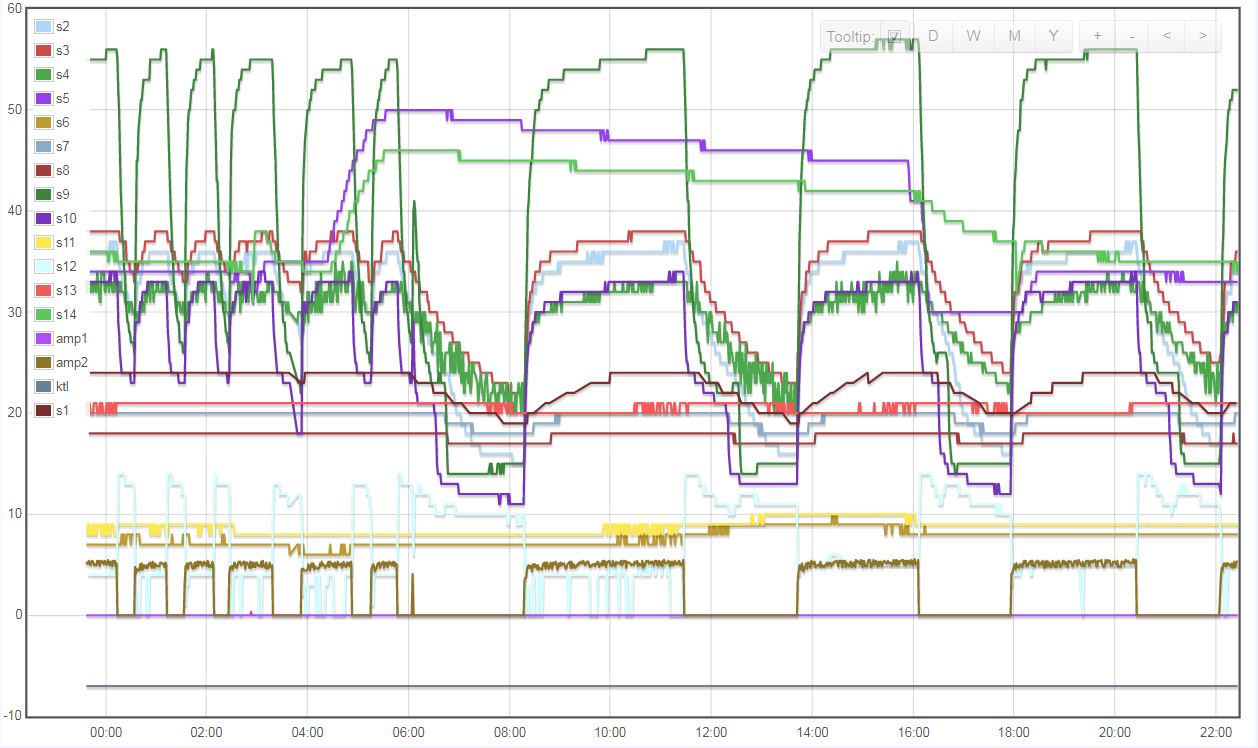The width and height of the screenshot is (1258, 748).
Task: Pan right with the > arrow button
Action: point(1202,36)
